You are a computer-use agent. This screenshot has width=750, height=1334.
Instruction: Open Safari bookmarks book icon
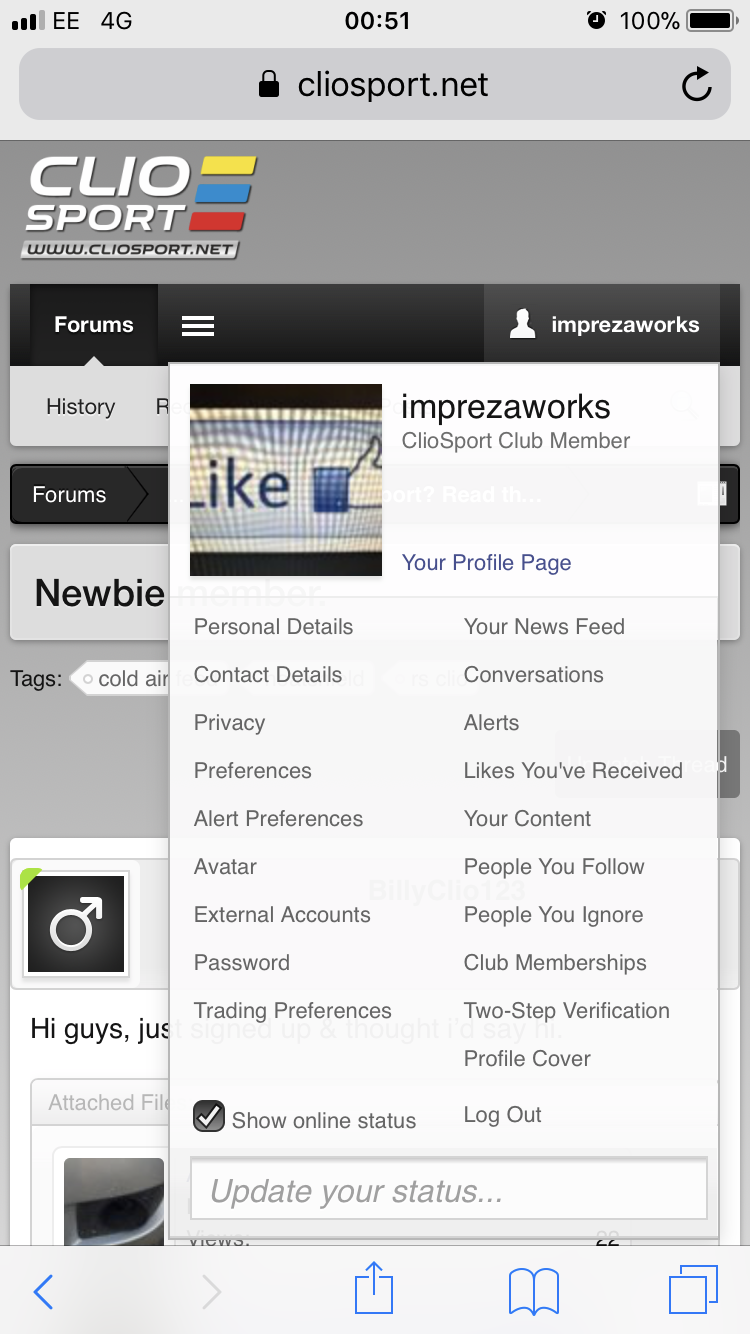(533, 1292)
